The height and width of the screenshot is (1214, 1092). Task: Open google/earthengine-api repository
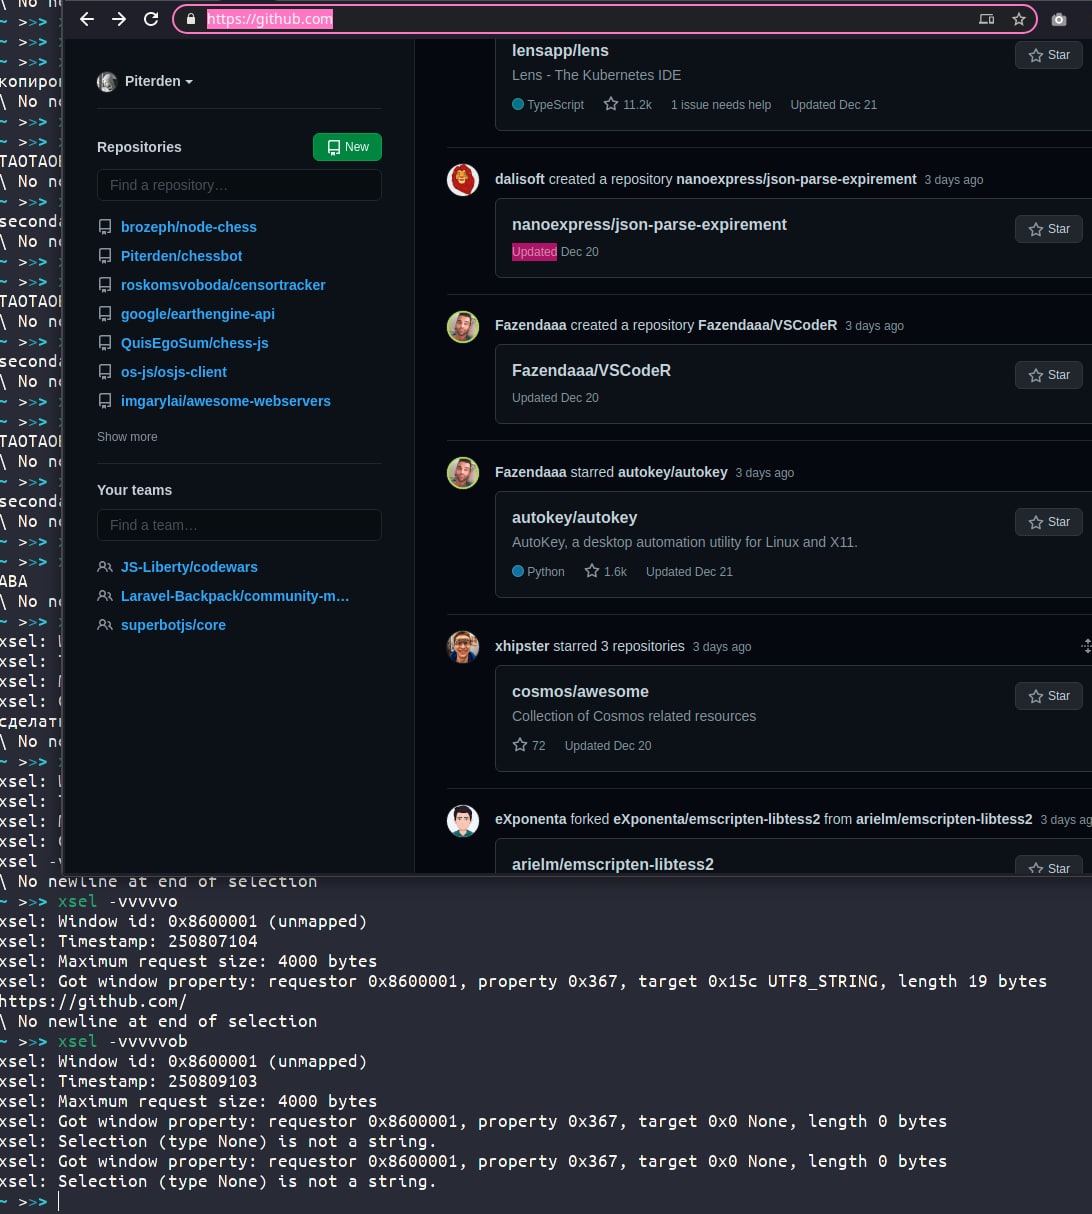[x=198, y=314]
